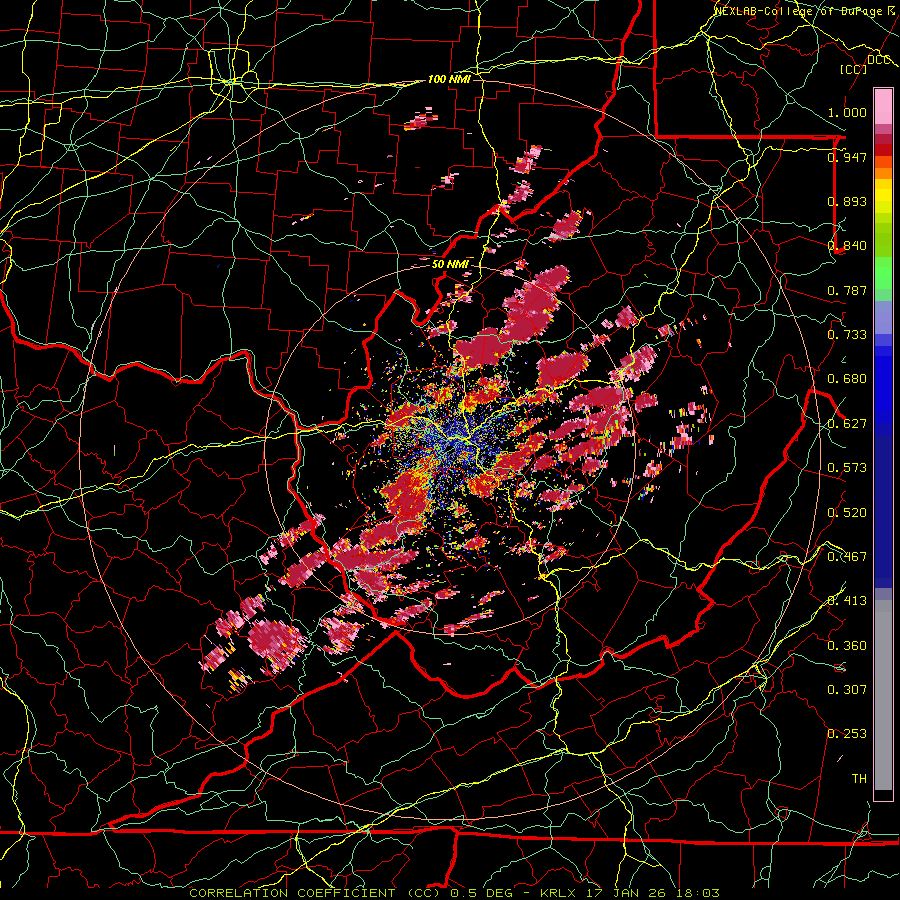Select the 0.307 scale value
Image resolution: width=900 pixels, height=900 pixels.
pos(847,690)
